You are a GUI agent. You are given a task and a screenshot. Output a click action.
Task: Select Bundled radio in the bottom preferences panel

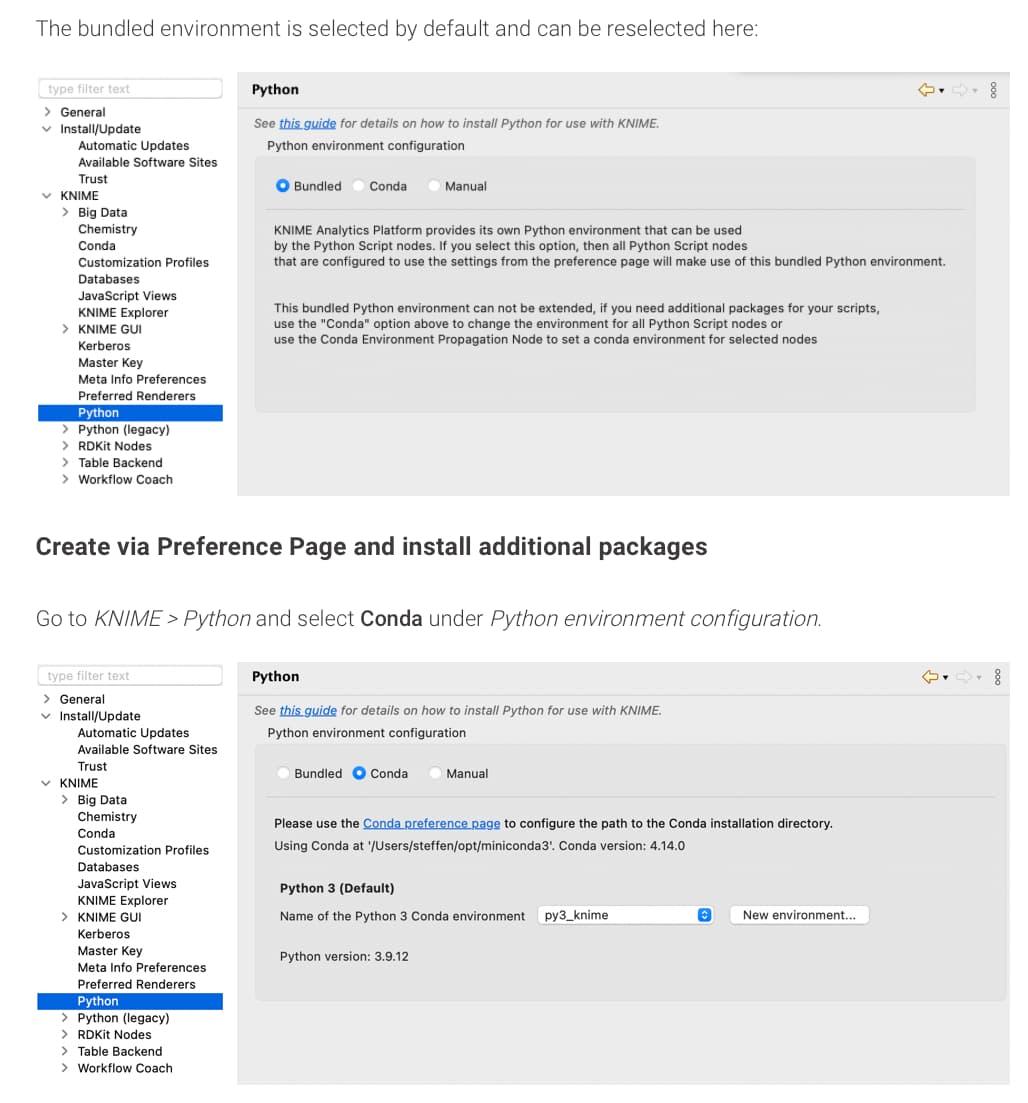coord(283,773)
